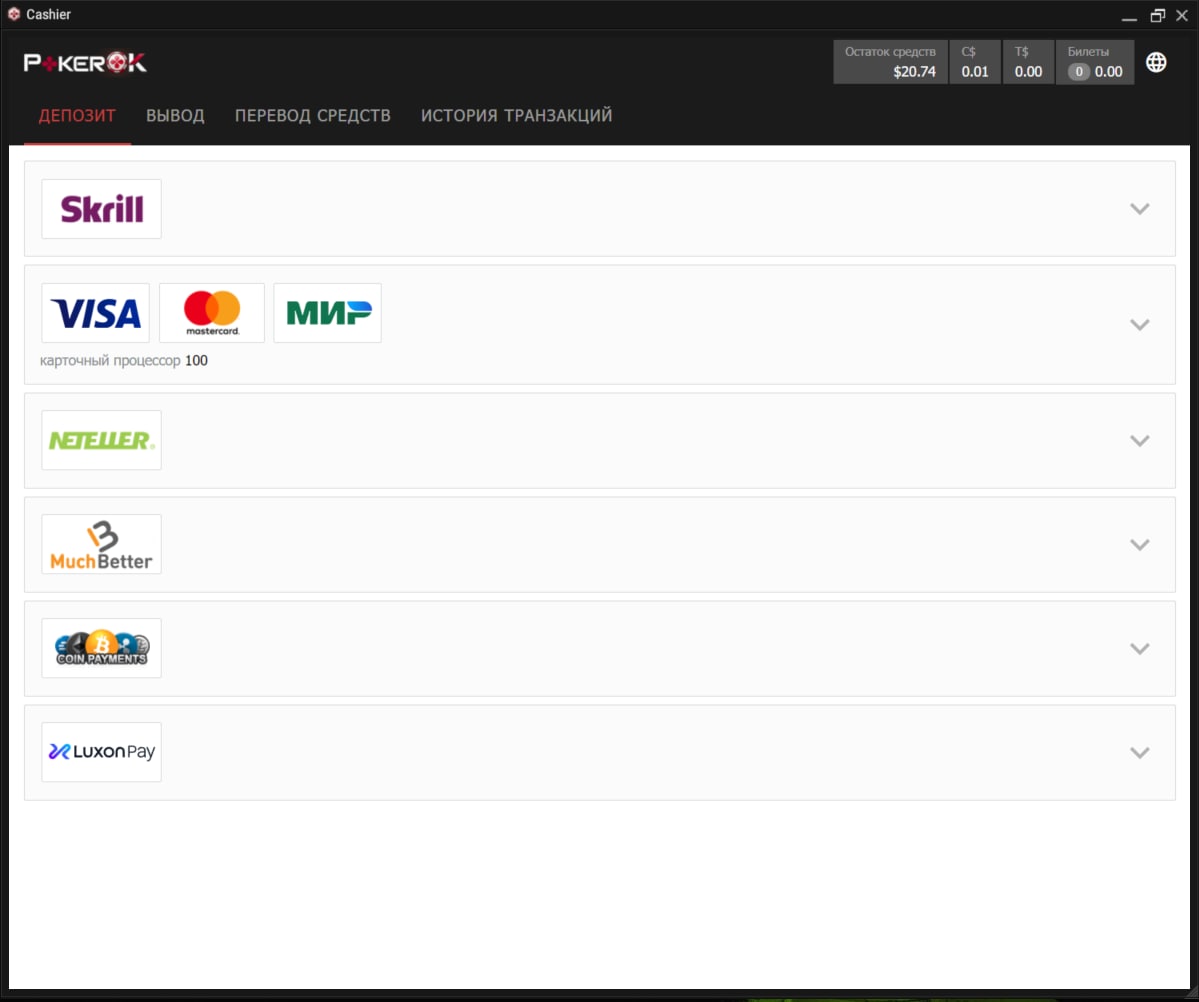Screen dimensions: 1199x1002
Task: Switch to the ВЫВОД tab
Action: coord(175,115)
